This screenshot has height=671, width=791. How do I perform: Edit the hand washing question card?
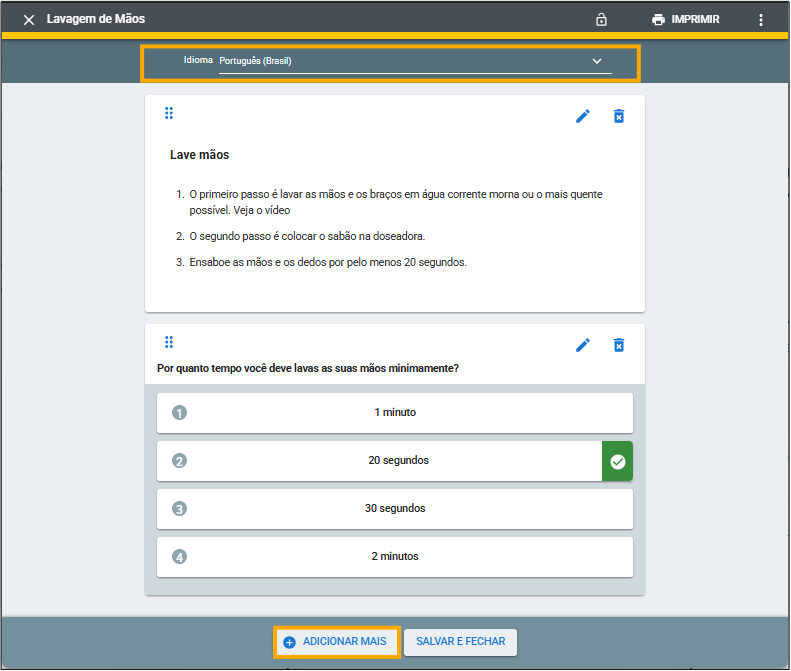tap(583, 345)
